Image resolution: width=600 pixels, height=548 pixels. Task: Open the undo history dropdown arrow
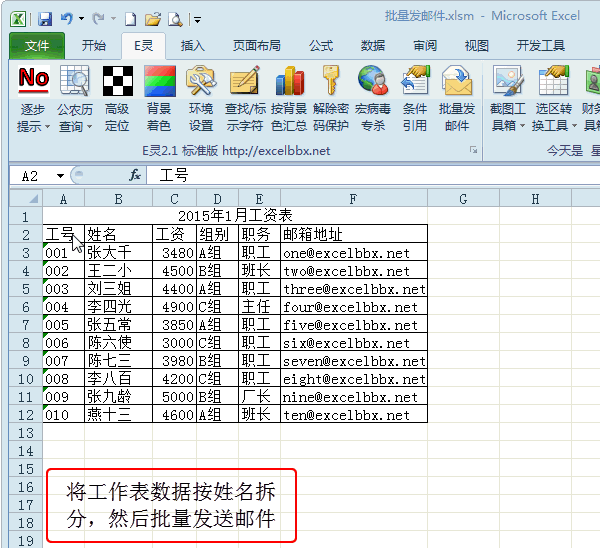[82, 18]
